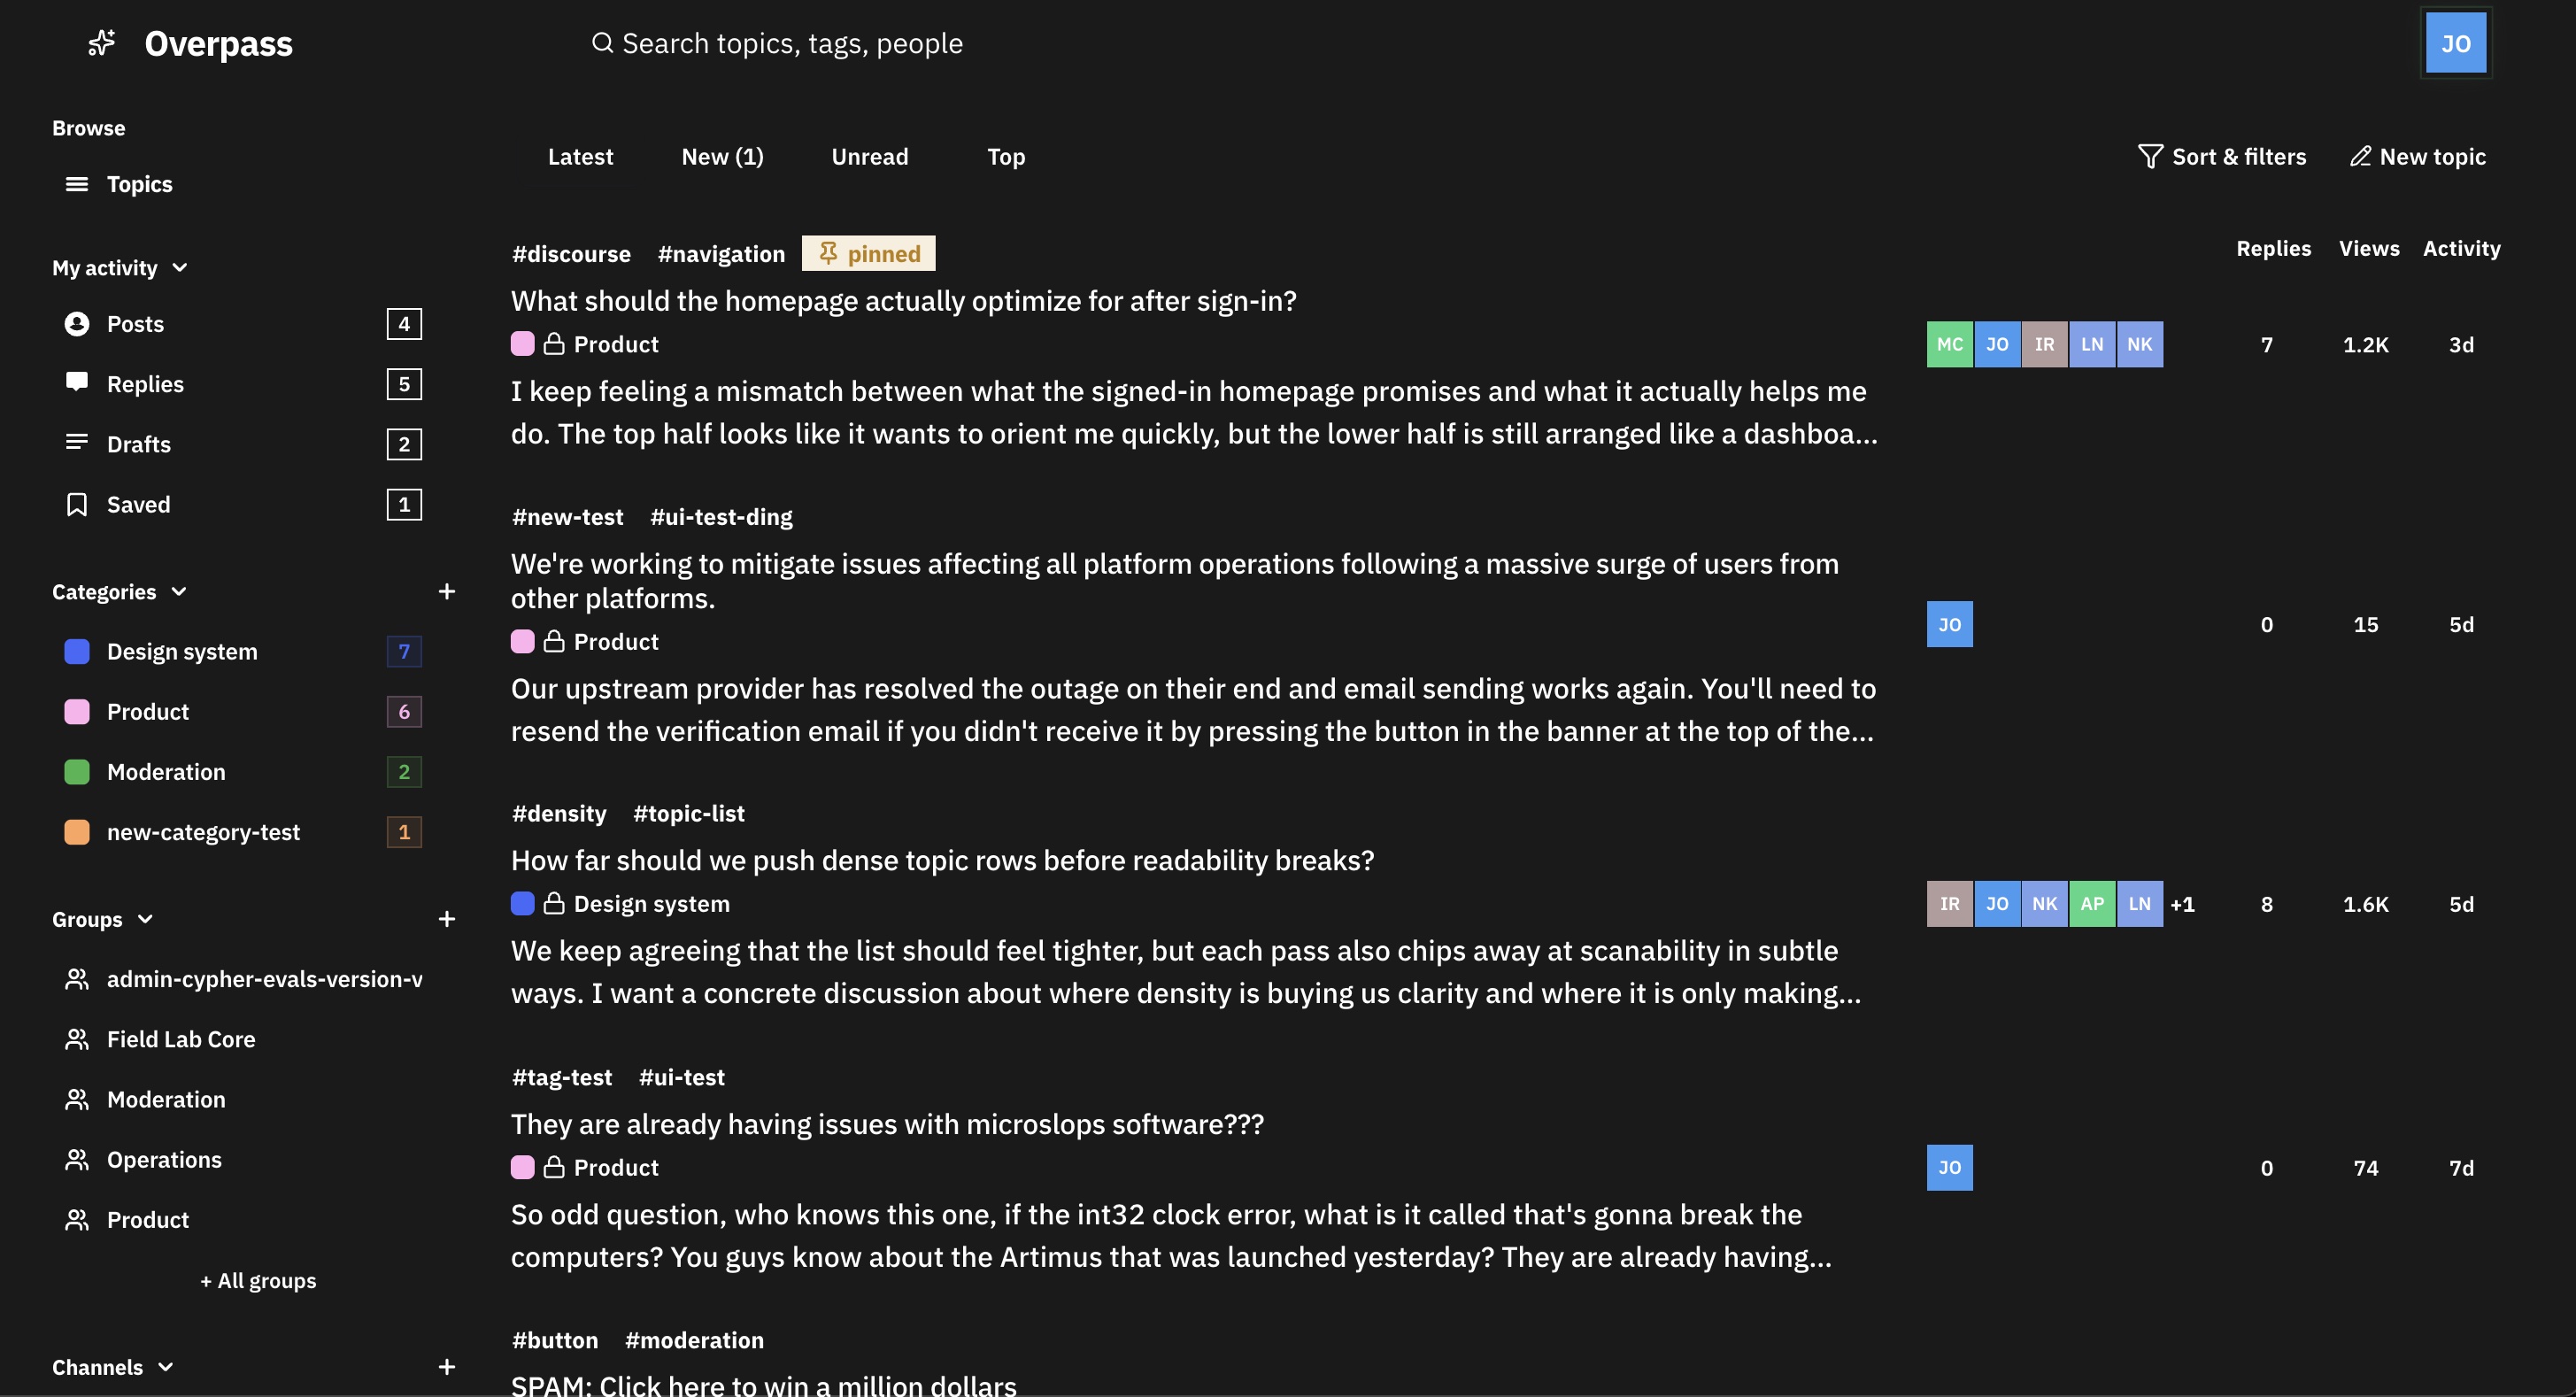Viewport: 2576px width, 1397px height.
Task: Click the plus icon next to Categories
Action: [x=447, y=592]
